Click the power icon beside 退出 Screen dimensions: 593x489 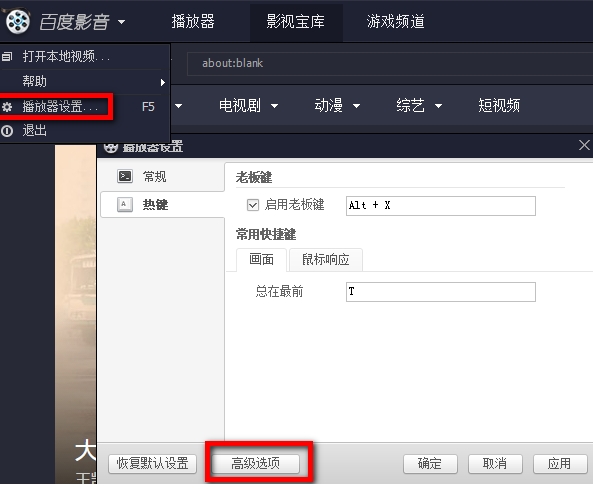[x=7, y=131]
